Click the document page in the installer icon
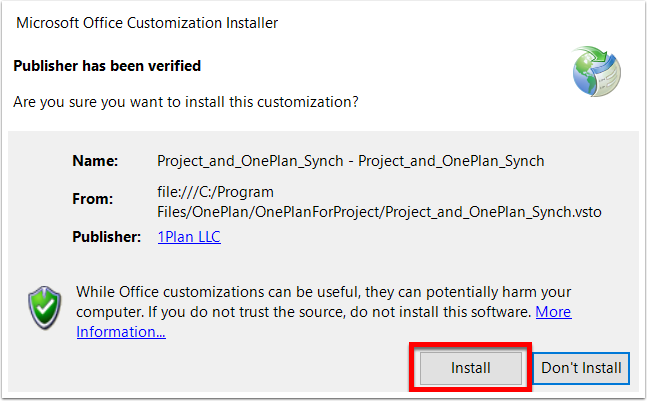This screenshot has height=401, width=647. pyautogui.click(x=609, y=78)
